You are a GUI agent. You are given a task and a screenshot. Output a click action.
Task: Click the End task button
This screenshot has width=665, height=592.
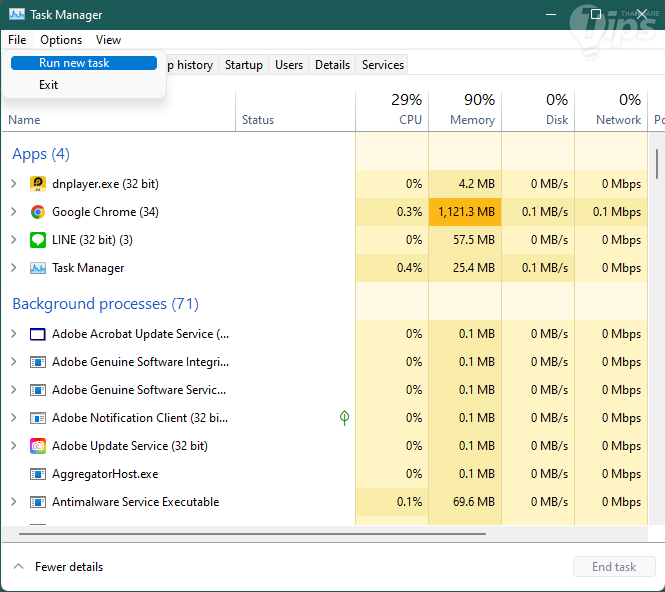point(614,567)
